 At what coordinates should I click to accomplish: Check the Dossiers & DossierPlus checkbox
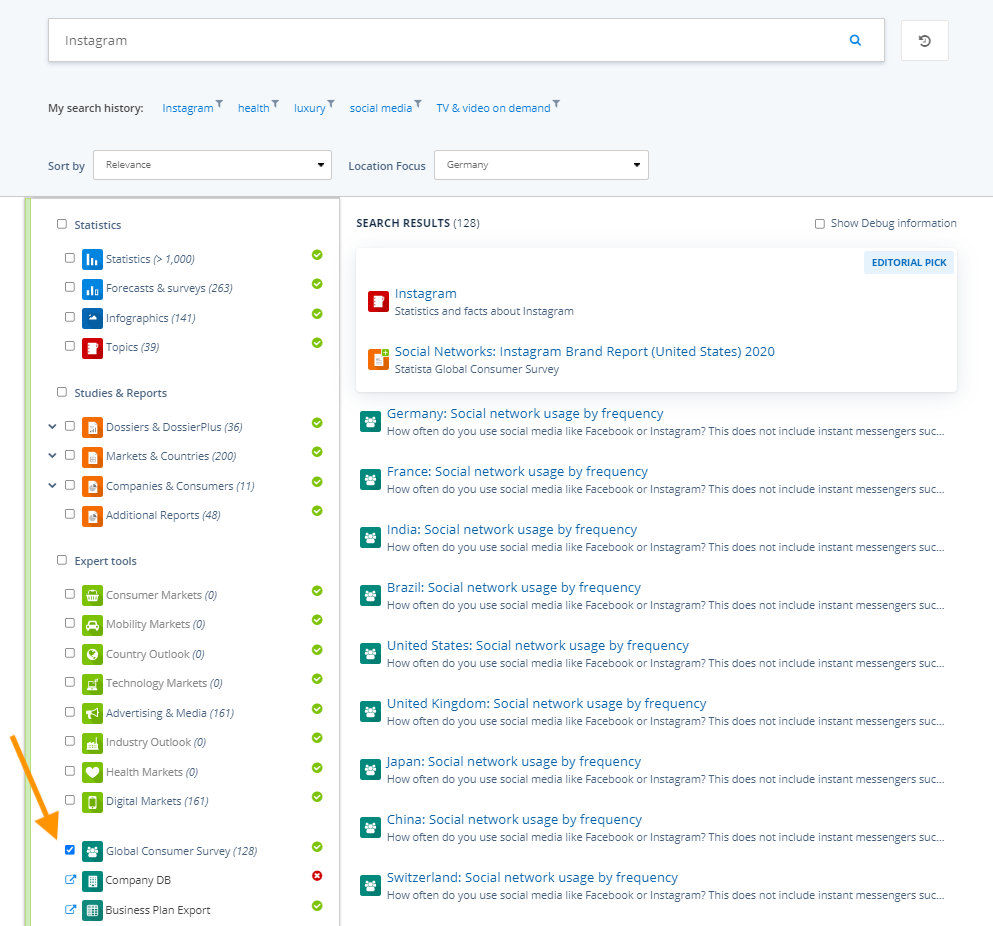70,426
